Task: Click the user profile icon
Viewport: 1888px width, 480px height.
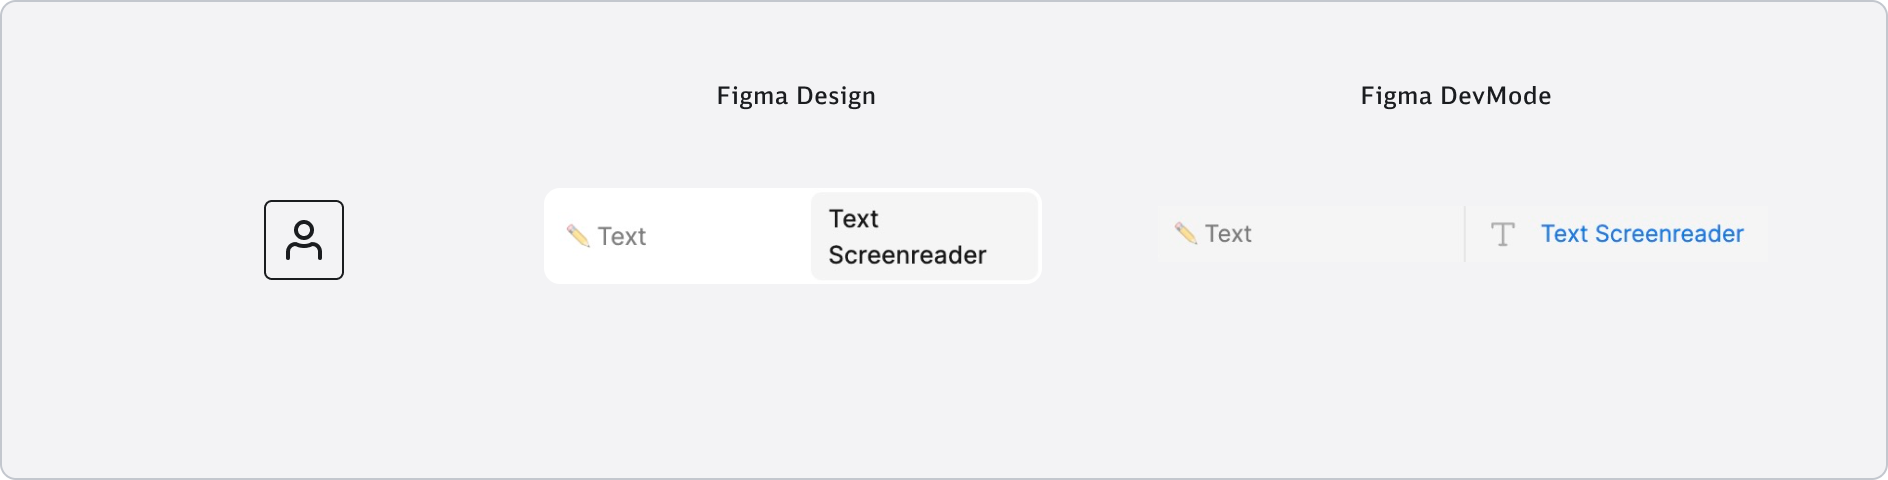Action: click(304, 240)
